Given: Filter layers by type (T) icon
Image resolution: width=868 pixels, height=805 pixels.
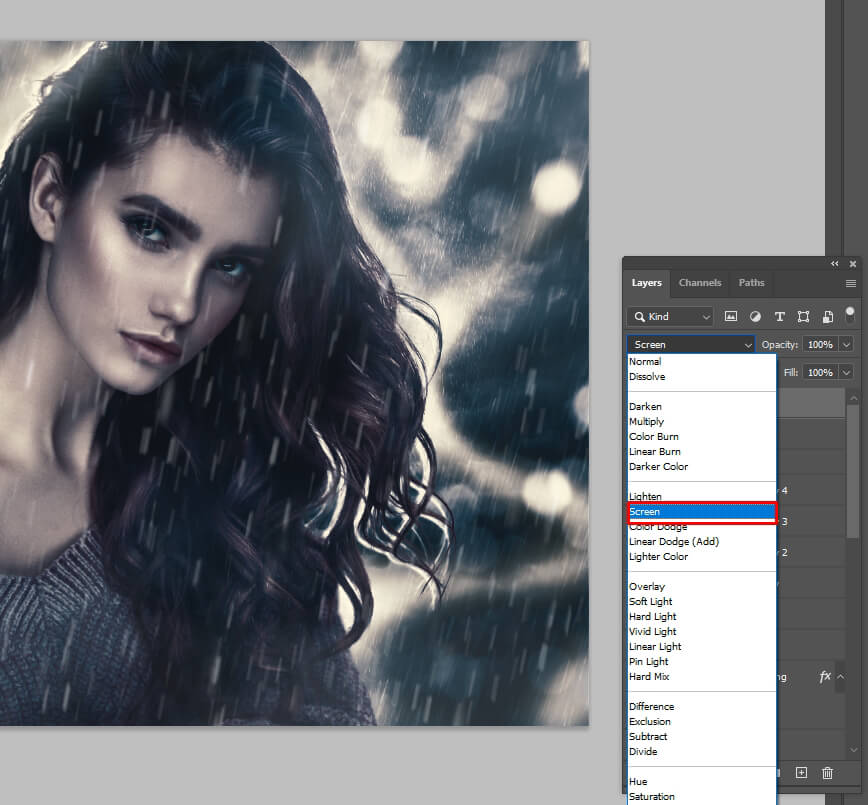Looking at the screenshot, I should pos(779,317).
